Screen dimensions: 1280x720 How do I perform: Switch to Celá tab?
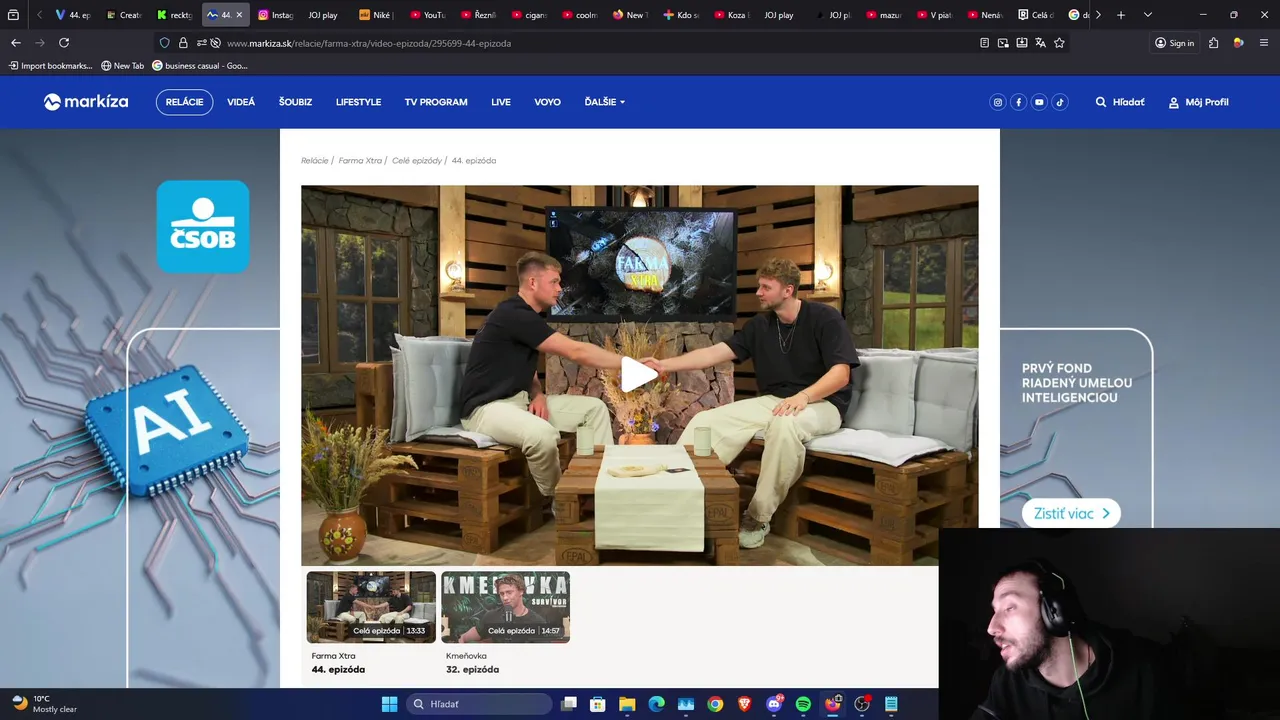(1036, 15)
